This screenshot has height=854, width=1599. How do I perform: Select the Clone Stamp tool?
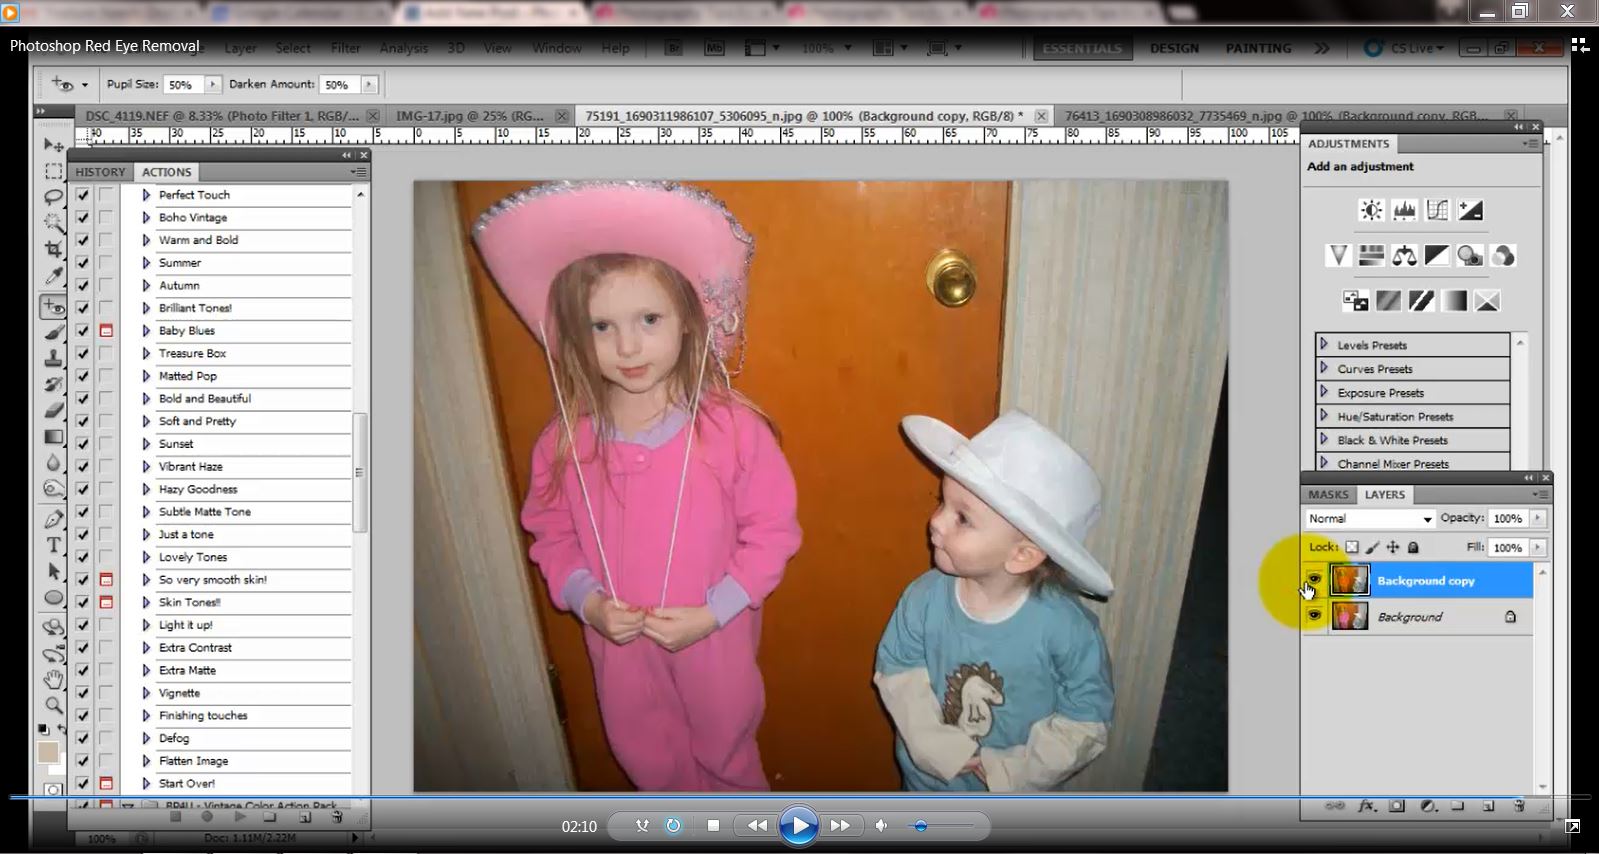[x=53, y=358]
